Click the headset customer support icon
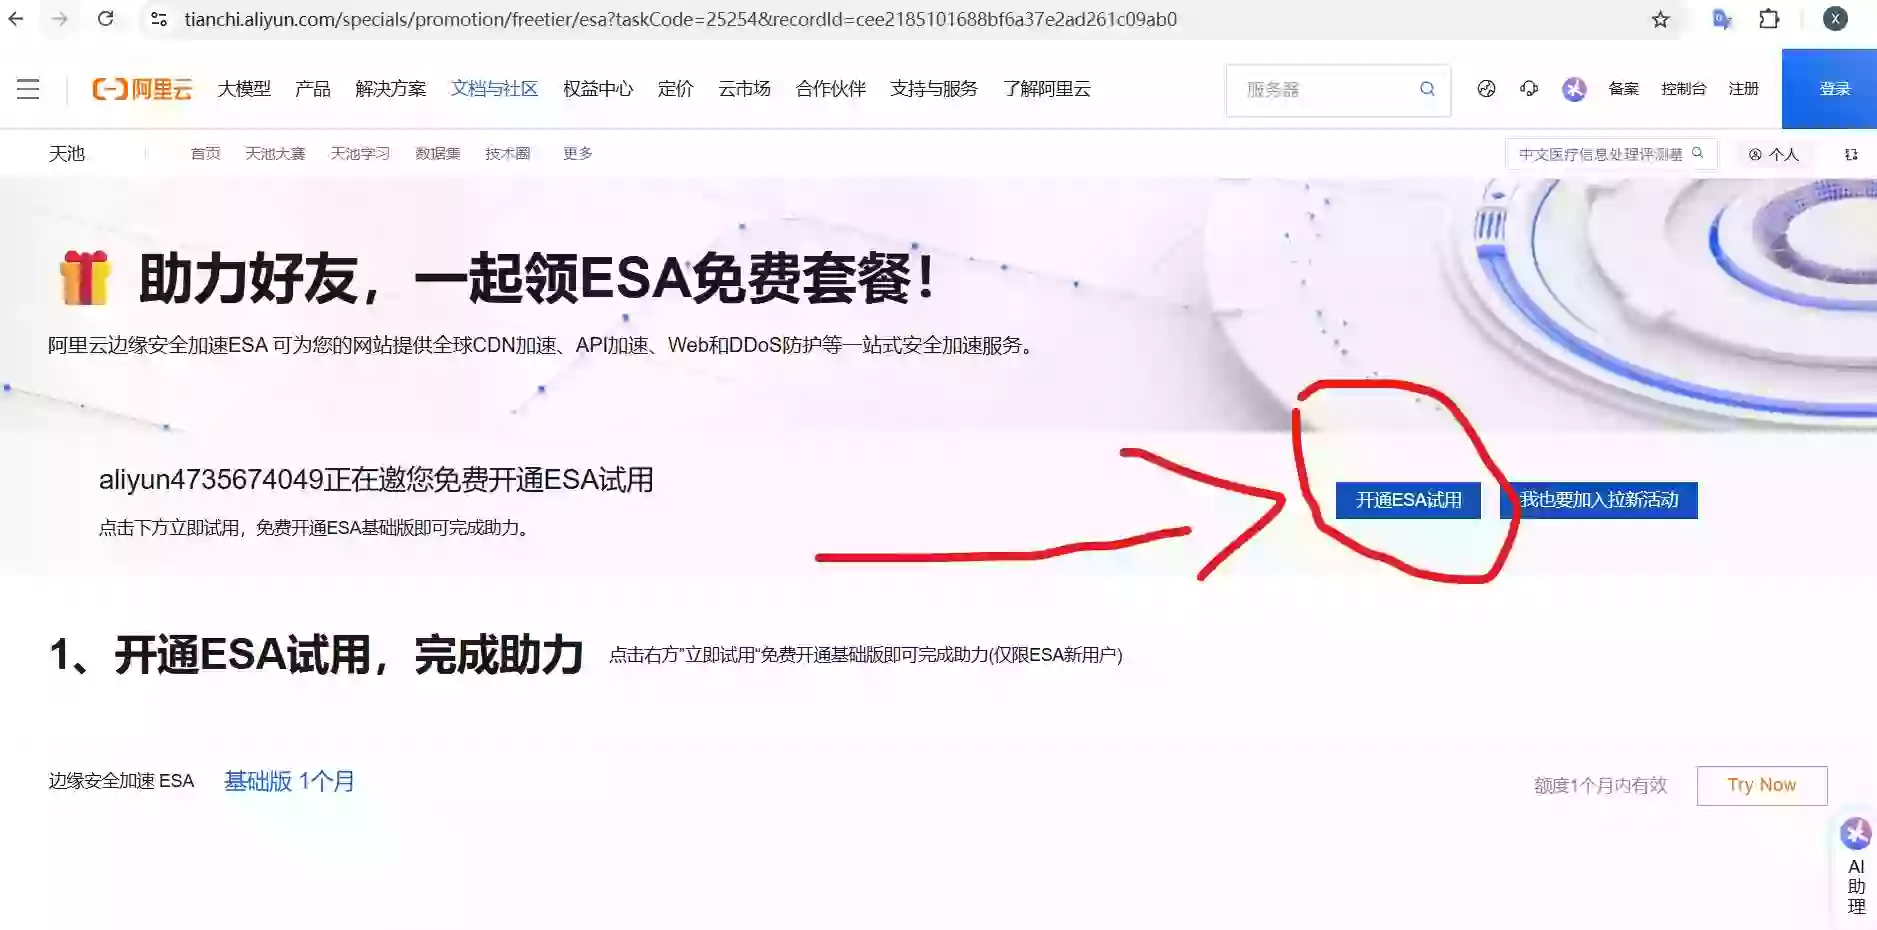The image size is (1877, 930). pos(1527,89)
